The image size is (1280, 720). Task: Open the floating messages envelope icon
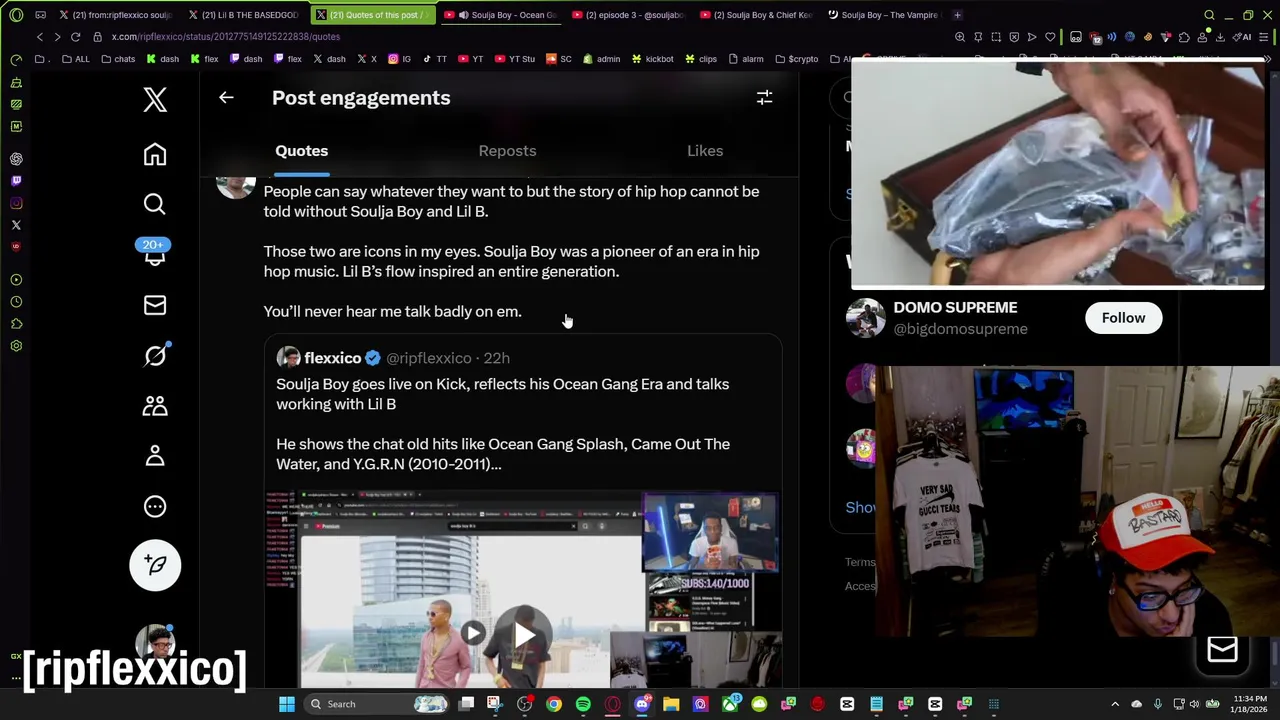click(1222, 650)
